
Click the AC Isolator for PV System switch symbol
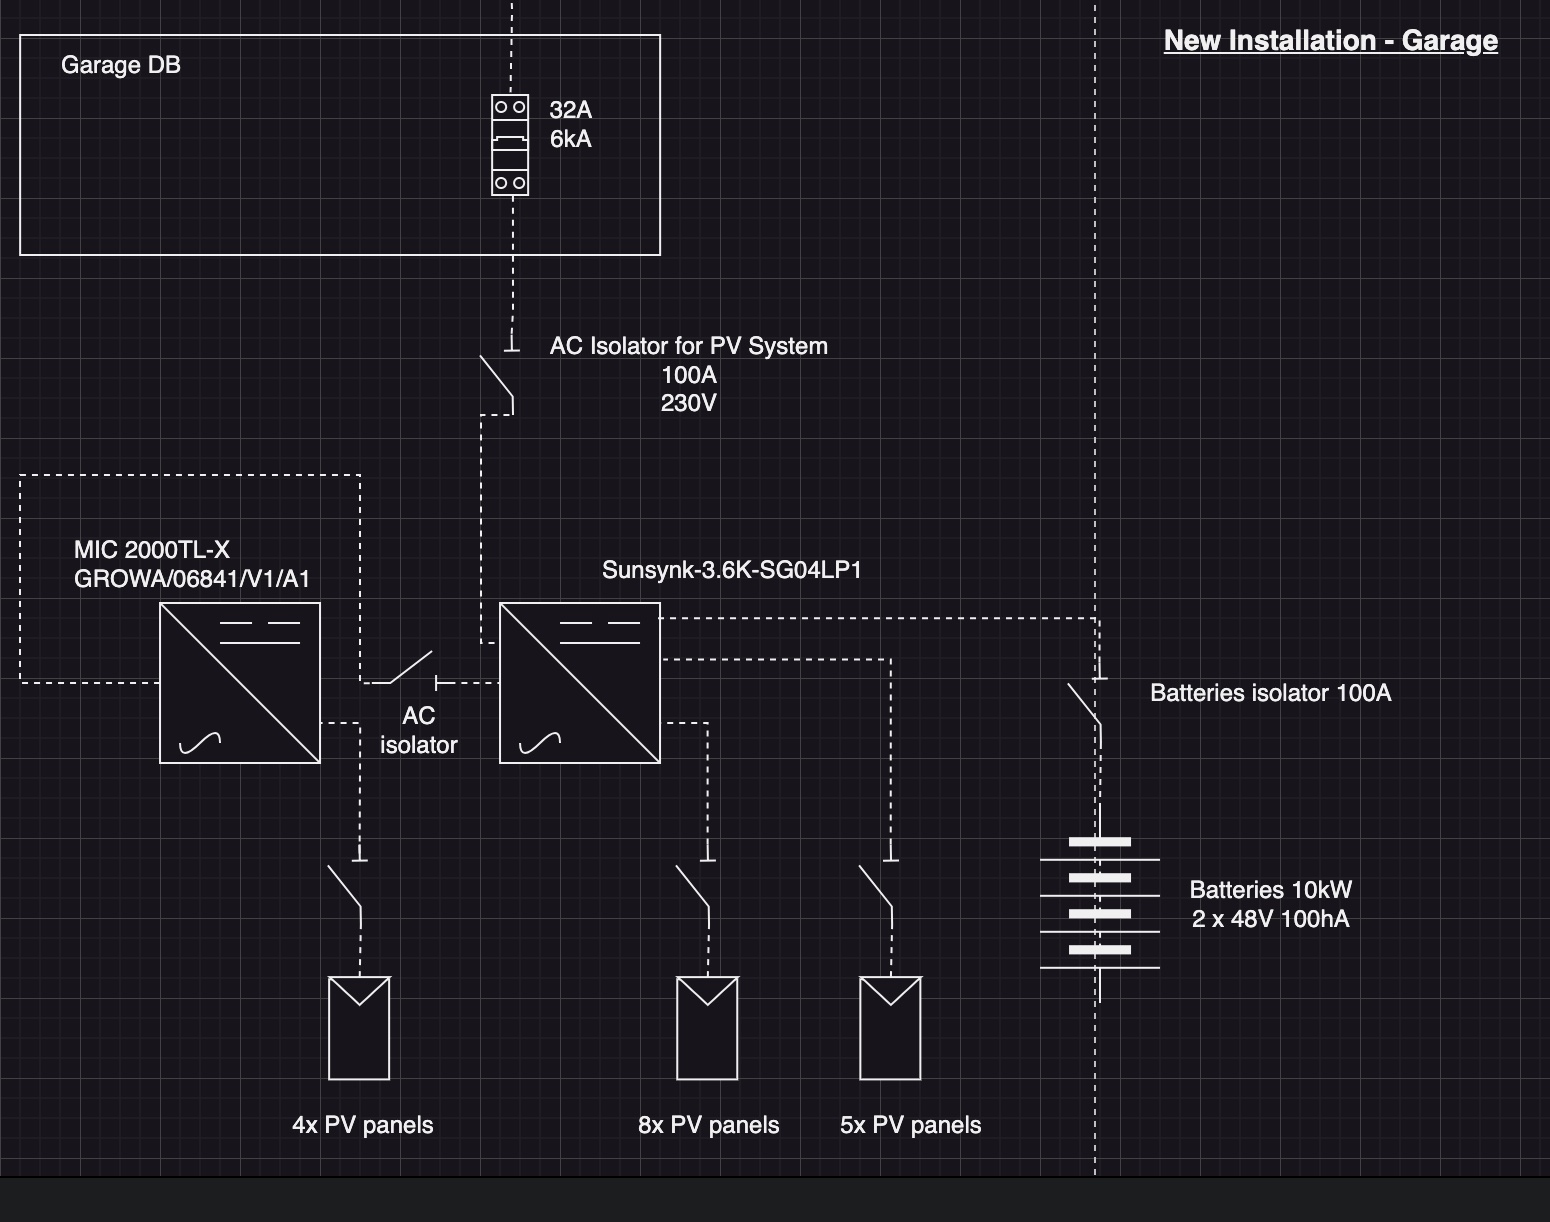497,376
